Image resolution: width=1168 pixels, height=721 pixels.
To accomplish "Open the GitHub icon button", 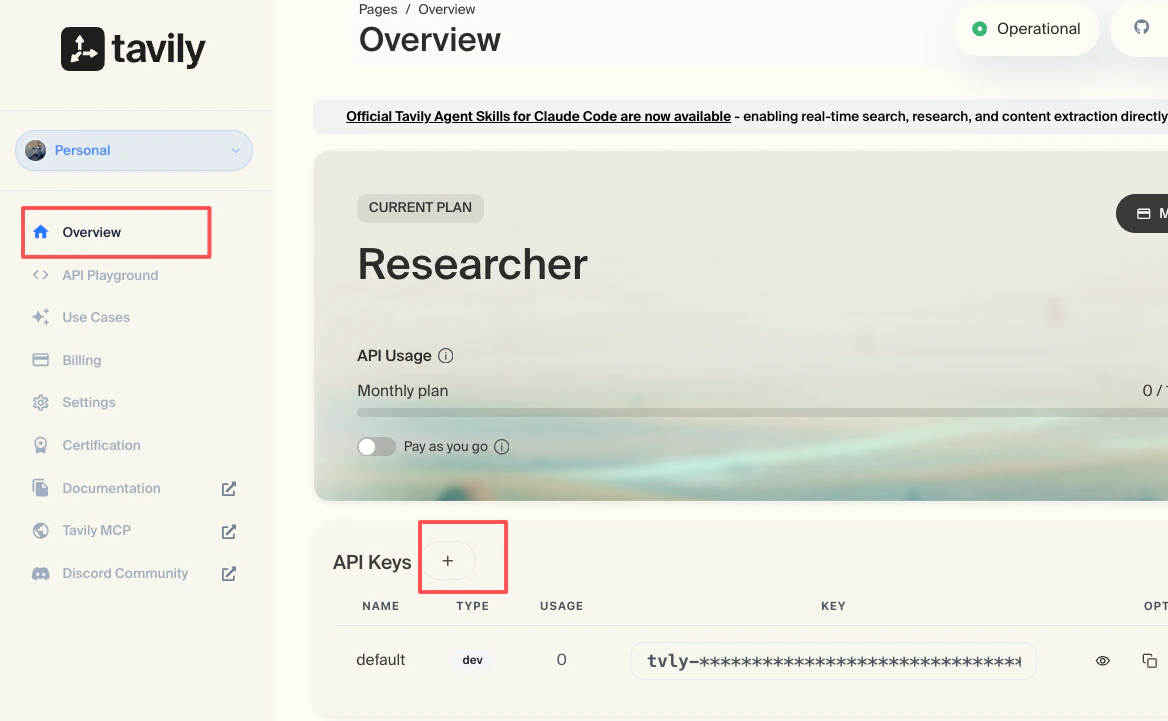I will point(1141,28).
